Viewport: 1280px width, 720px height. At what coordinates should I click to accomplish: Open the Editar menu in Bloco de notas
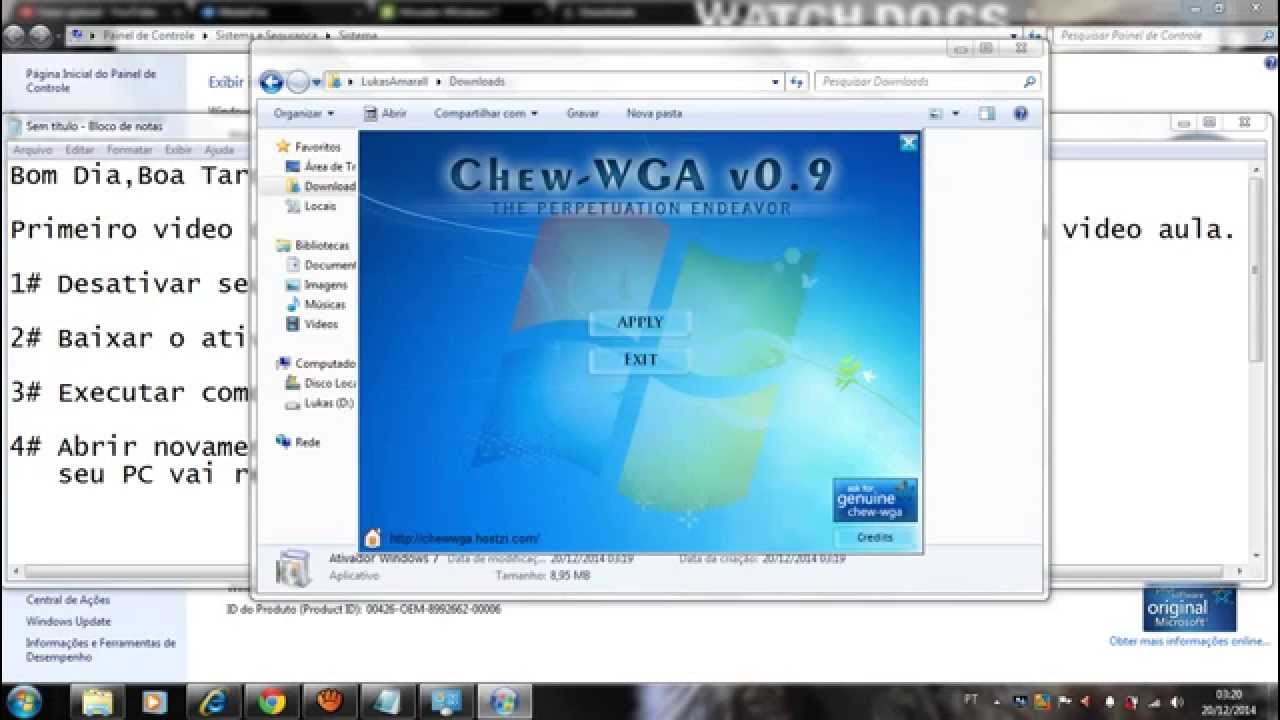click(79, 150)
